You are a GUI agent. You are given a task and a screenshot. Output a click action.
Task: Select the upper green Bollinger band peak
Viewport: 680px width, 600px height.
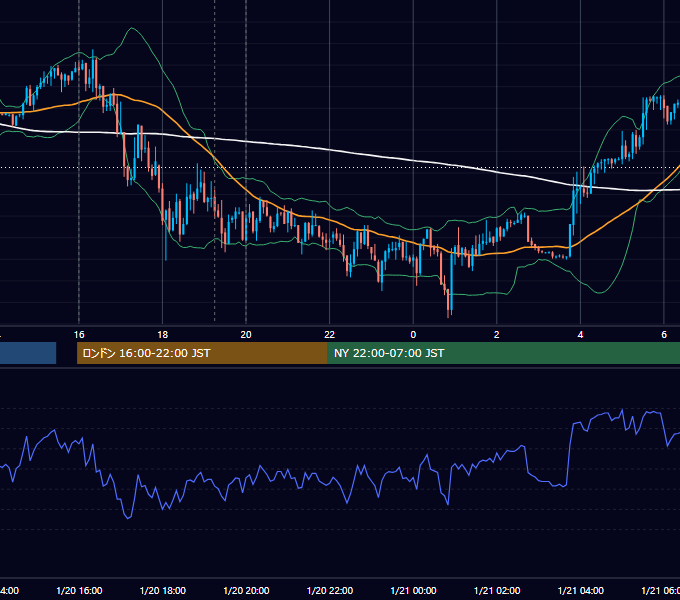pyautogui.click(x=132, y=29)
